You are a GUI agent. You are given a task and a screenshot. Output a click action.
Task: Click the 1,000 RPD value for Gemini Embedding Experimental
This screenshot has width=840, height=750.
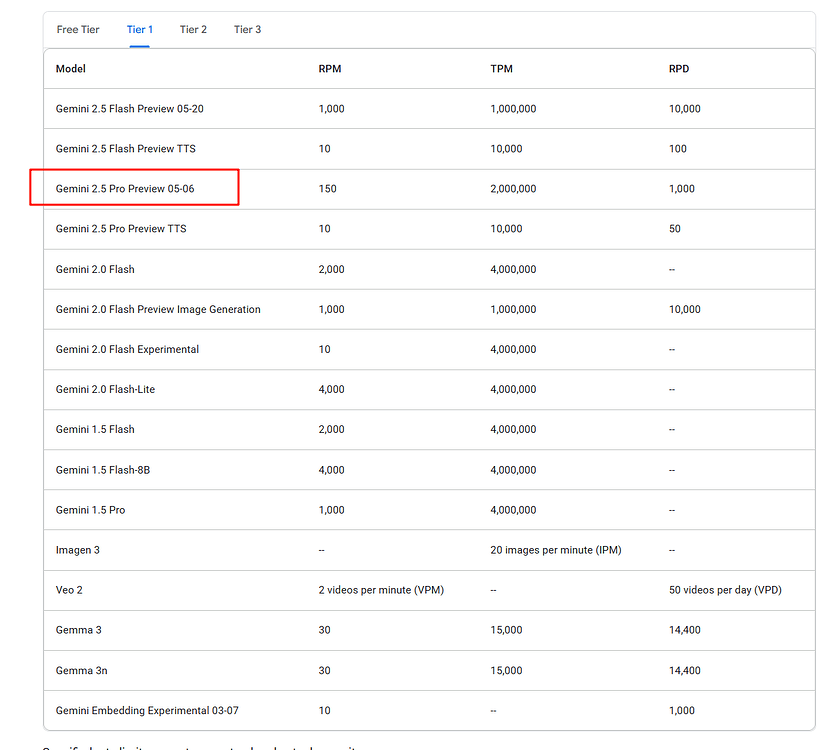click(x=681, y=710)
